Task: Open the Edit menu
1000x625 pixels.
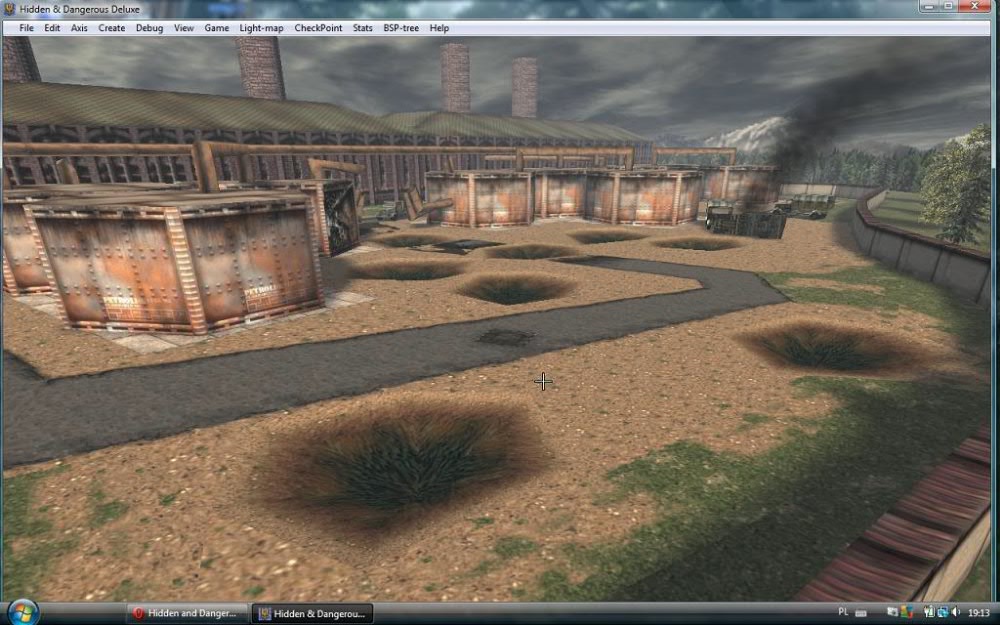Action: 52,28
